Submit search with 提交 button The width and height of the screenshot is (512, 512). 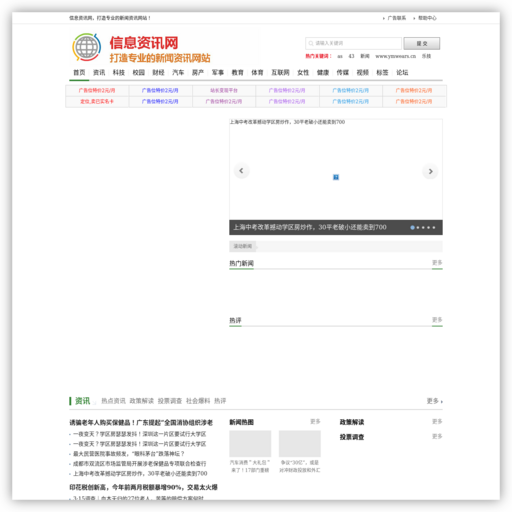[422, 43]
